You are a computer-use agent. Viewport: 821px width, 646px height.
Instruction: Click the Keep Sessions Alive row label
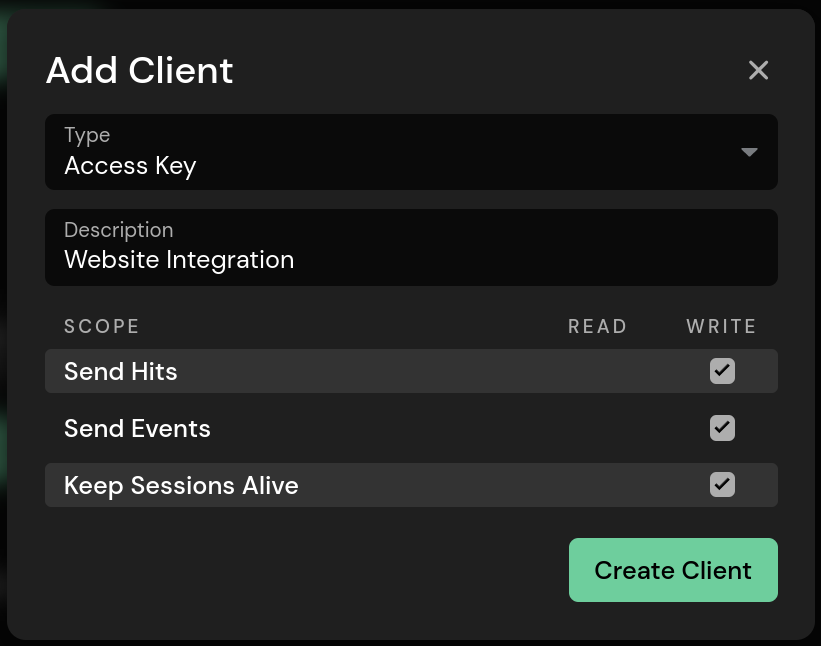click(181, 486)
